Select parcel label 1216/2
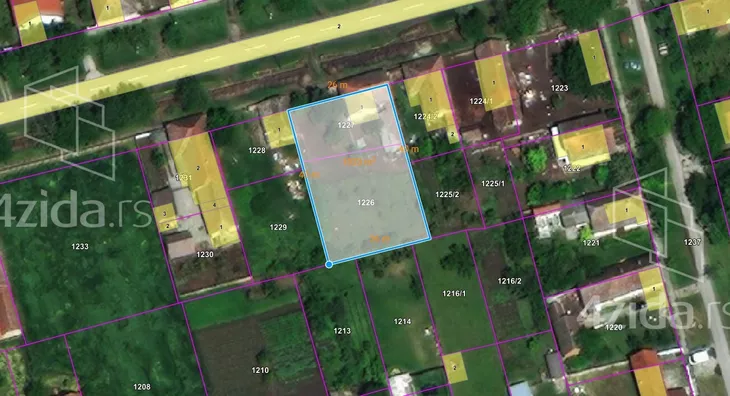Image resolution: width=730 pixels, height=396 pixels. click(x=510, y=281)
